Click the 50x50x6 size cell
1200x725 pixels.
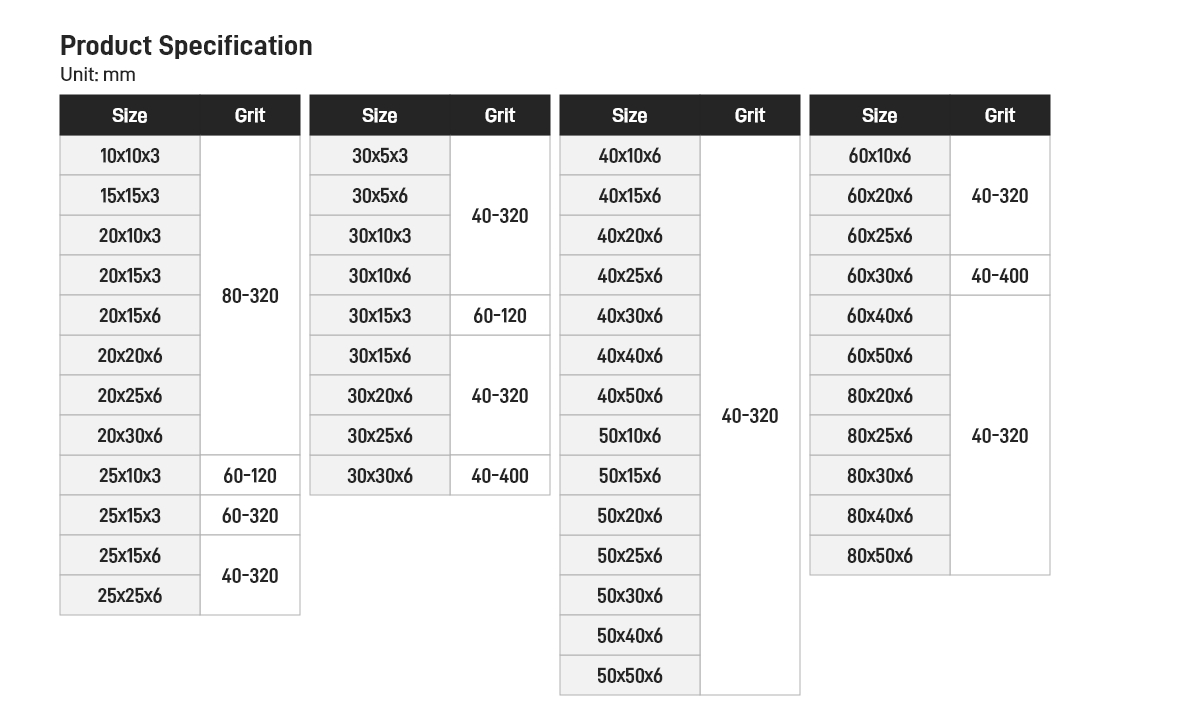[x=630, y=676]
